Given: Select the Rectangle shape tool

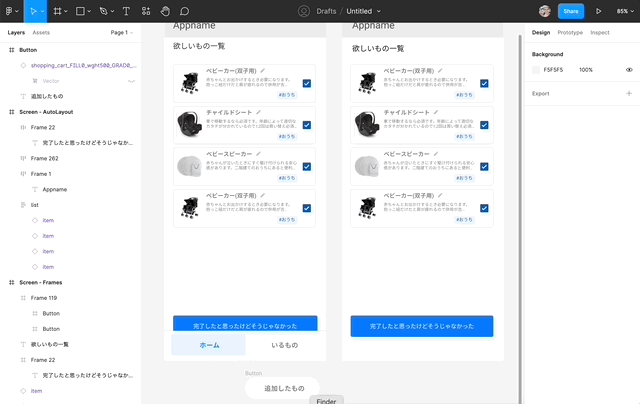Looking at the screenshot, I should (x=80, y=11).
